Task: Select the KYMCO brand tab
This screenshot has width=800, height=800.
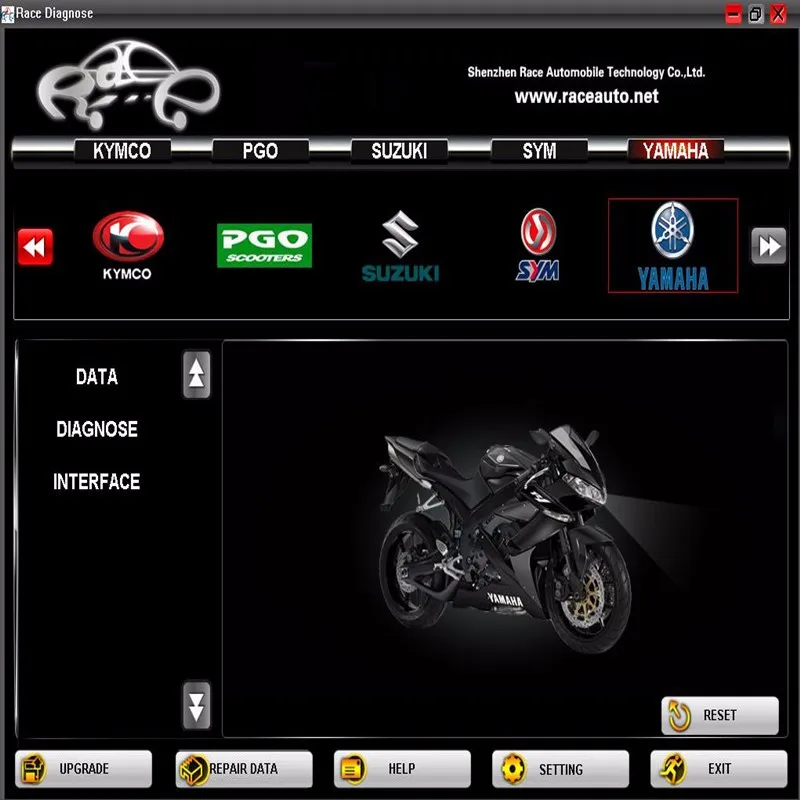Action: [122, 151]
